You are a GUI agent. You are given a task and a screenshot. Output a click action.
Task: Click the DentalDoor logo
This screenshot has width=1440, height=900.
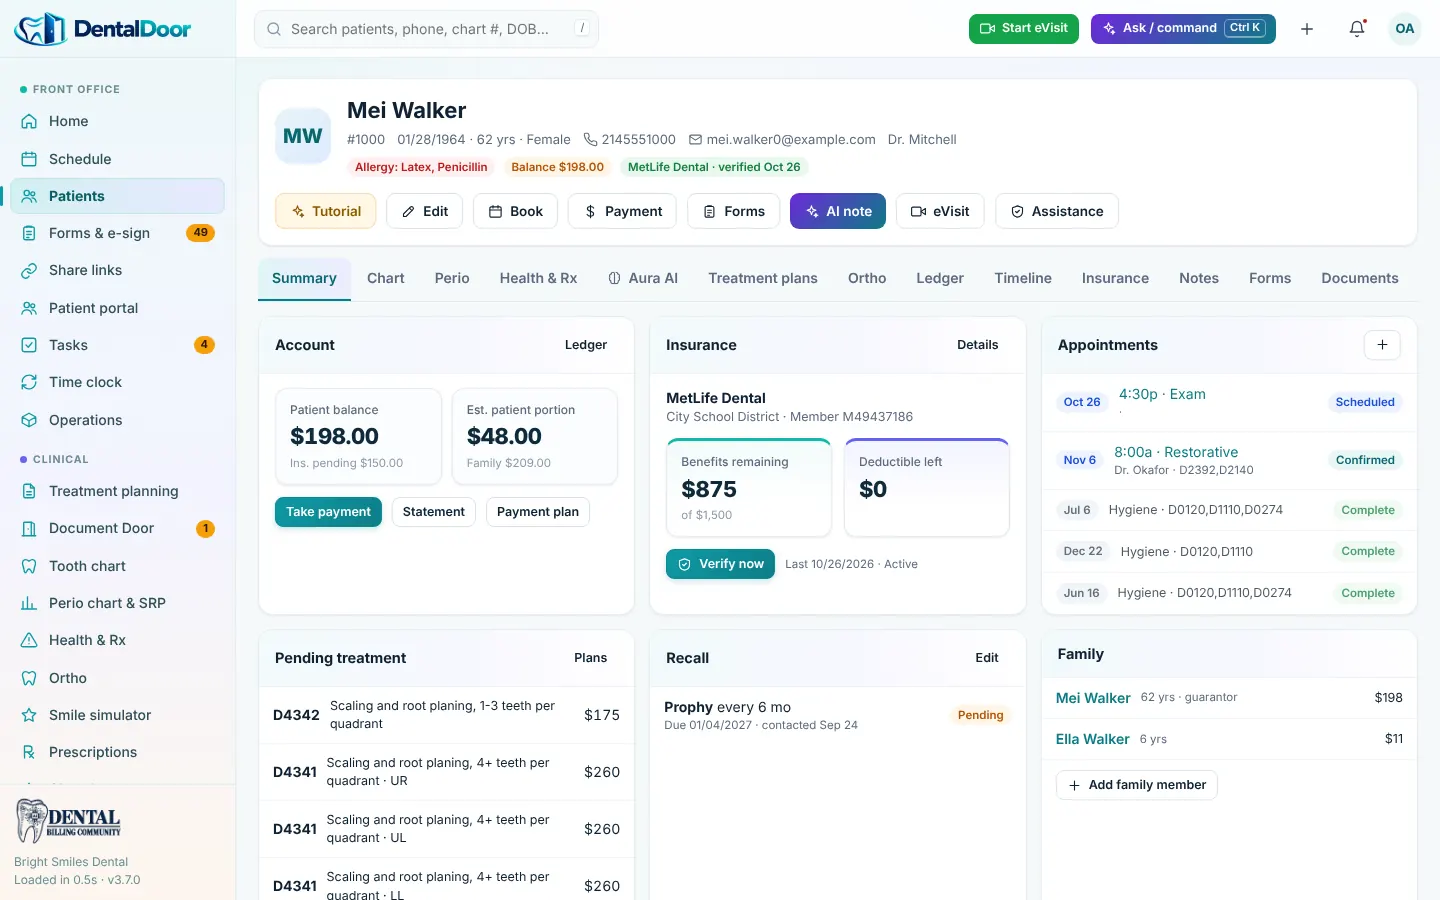click(103, 29)
